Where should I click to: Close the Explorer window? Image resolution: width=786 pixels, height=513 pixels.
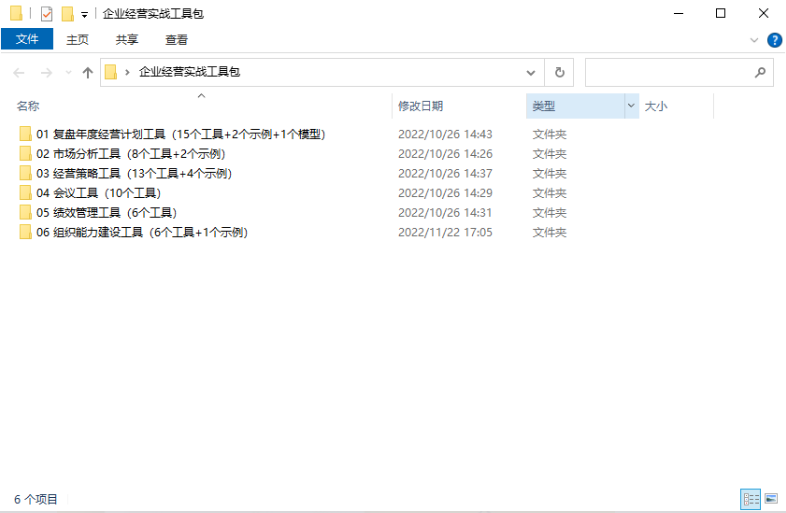[763, 14]
